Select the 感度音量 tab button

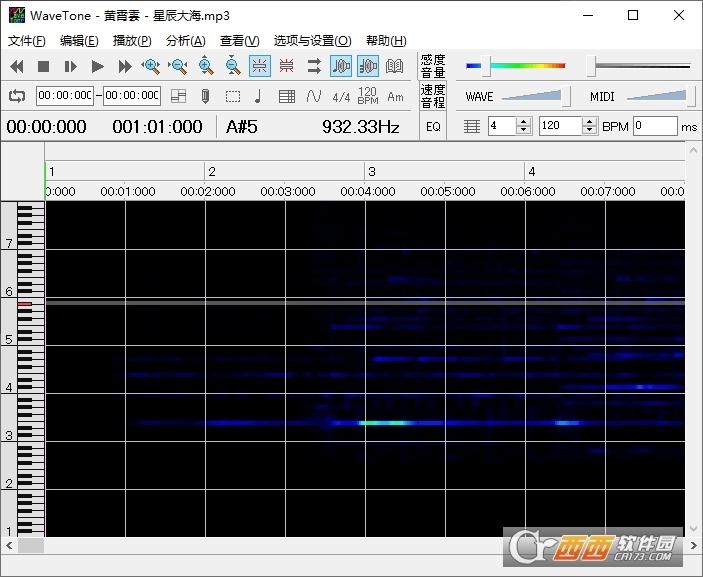tap(433, 66)
